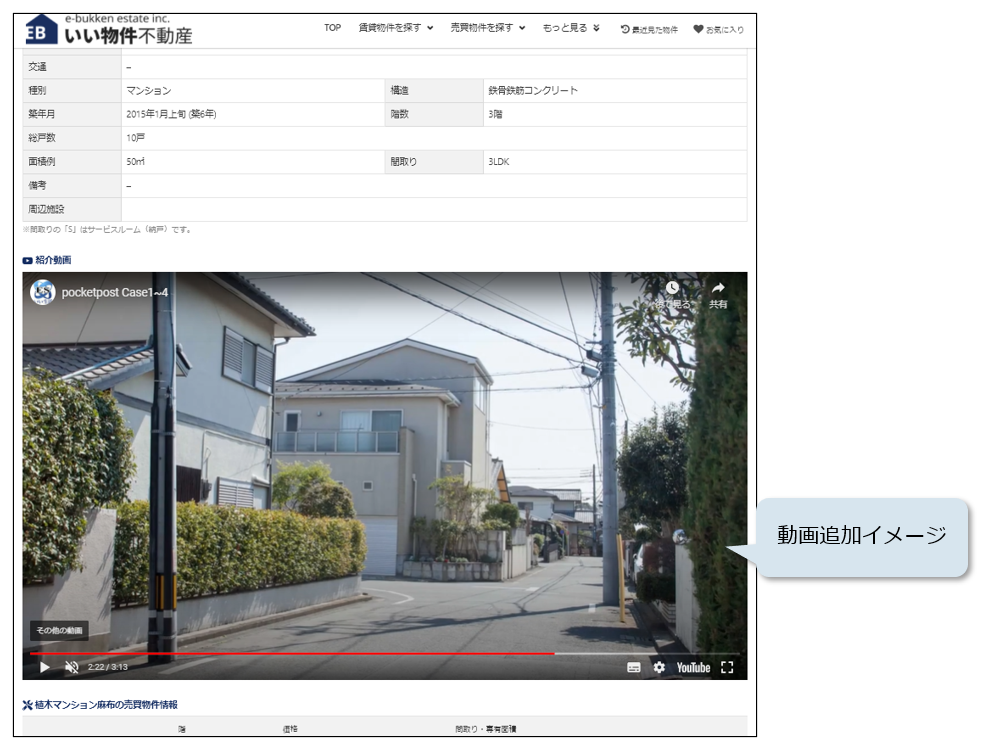Go to TOP in navigation bar

point(332,28)
